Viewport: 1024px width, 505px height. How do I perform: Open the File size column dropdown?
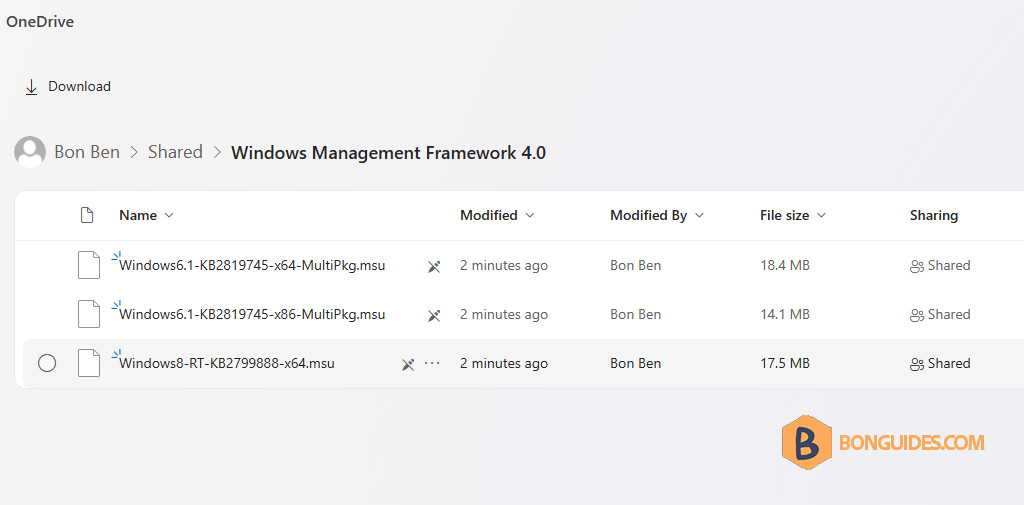(822, 216)
